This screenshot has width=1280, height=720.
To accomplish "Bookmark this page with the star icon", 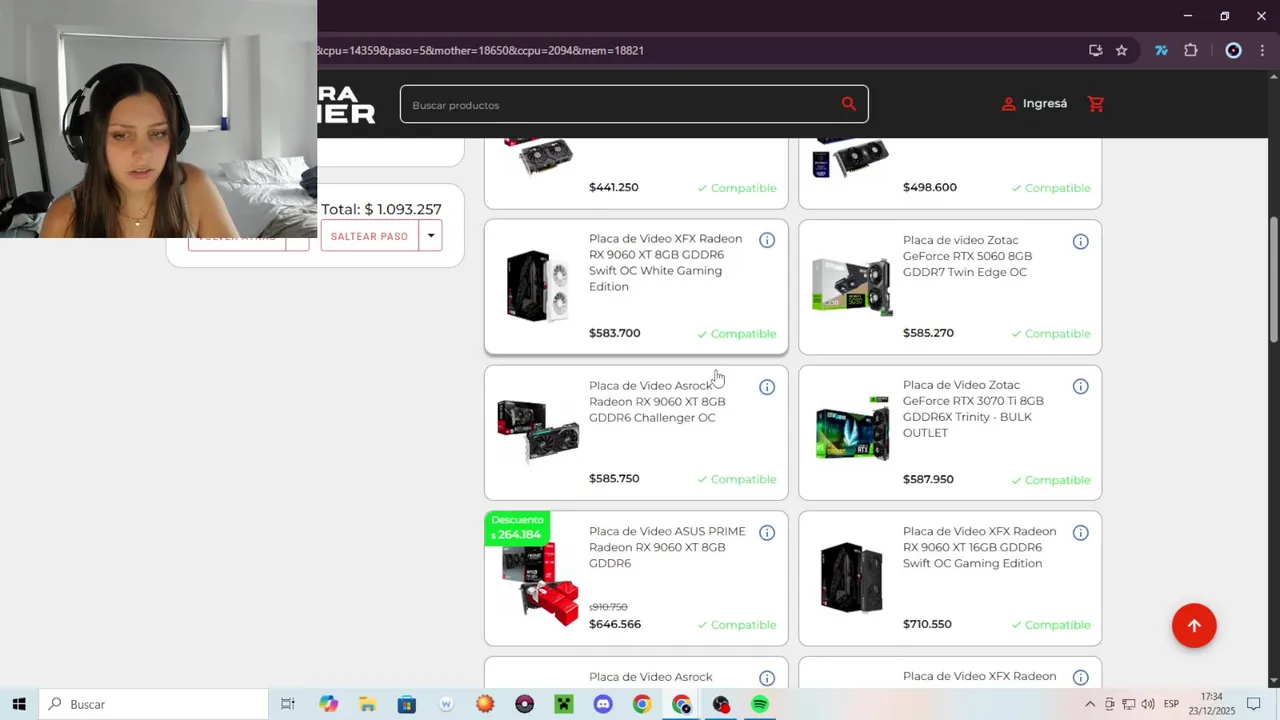I will click(1122, 50).
